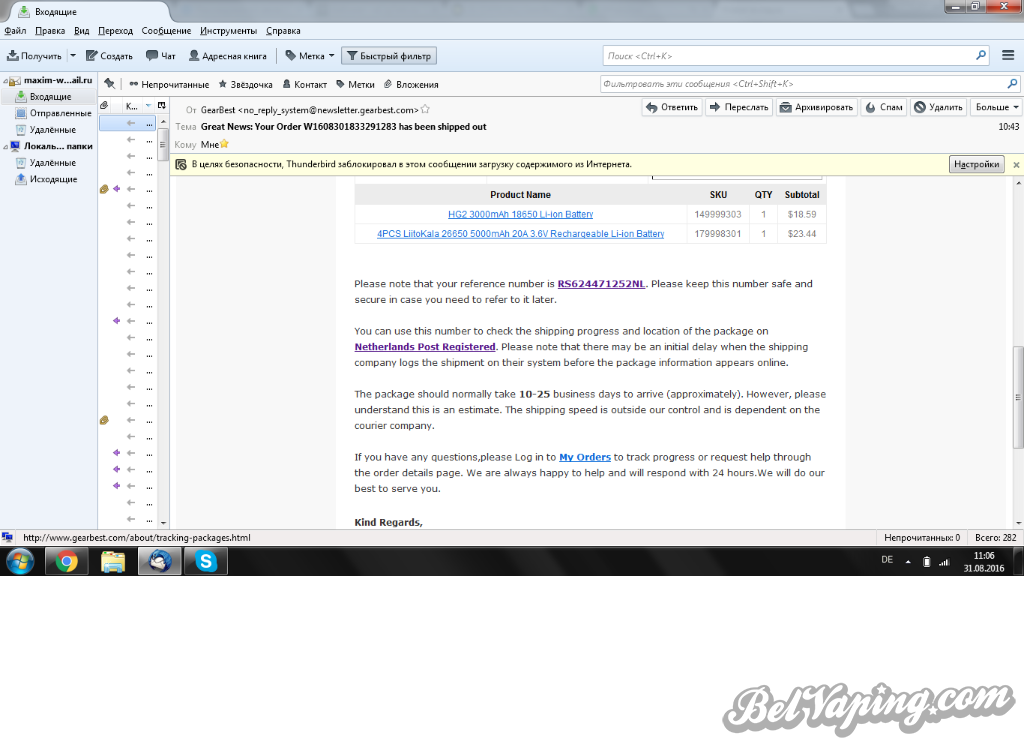
Task: Open the Инструменты menu
Action: click(228, 31)
